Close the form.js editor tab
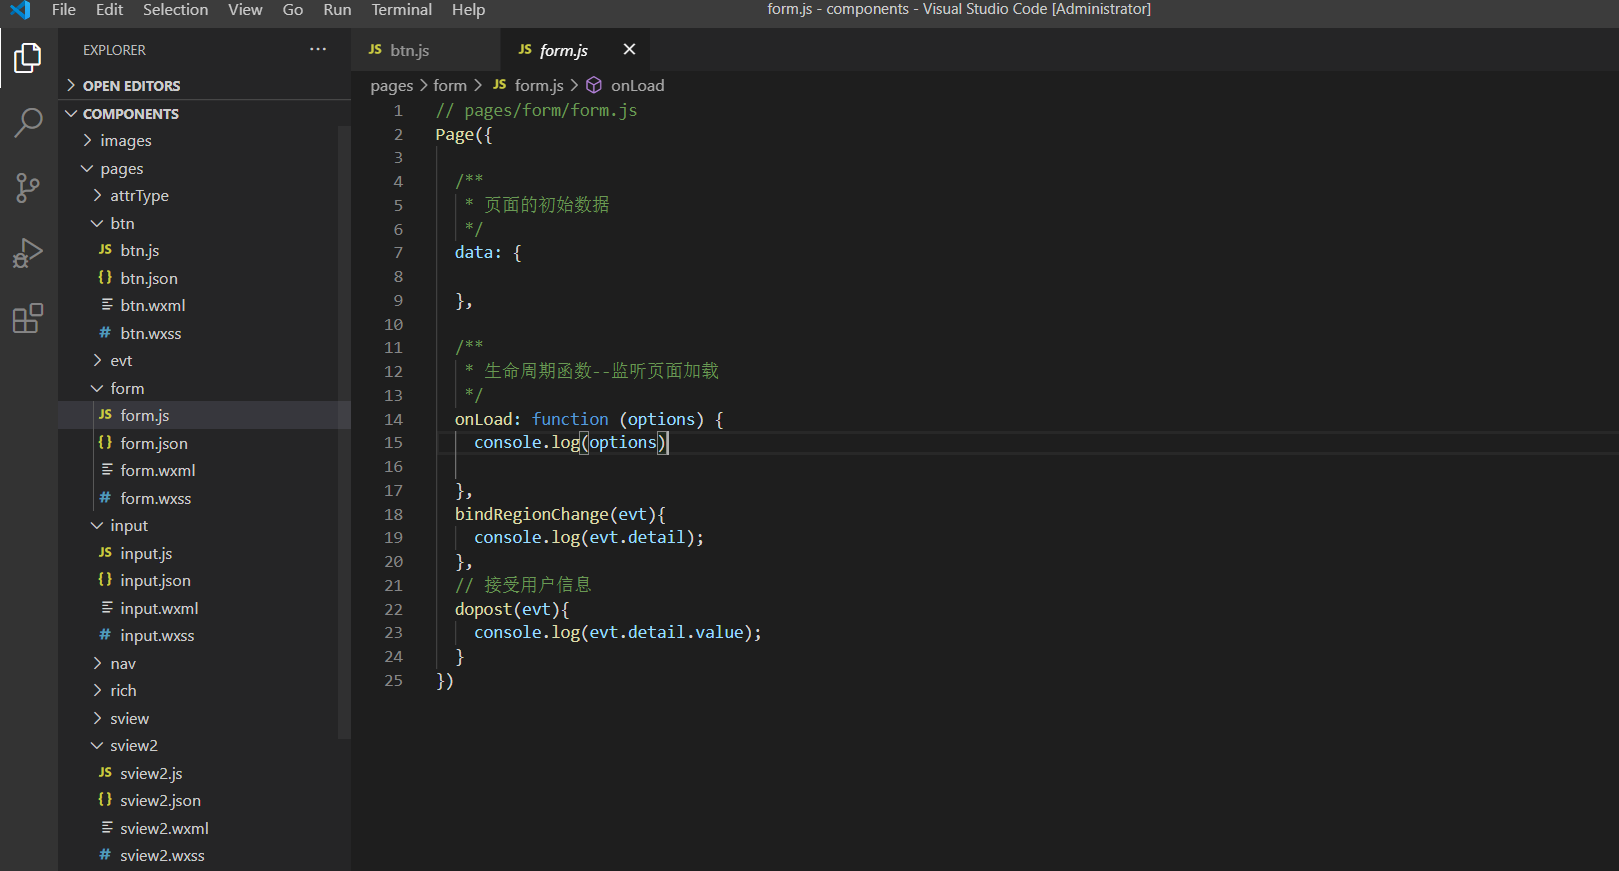Image resolution: width=1619 pixels, height=871 pixels. click(629, 49)
